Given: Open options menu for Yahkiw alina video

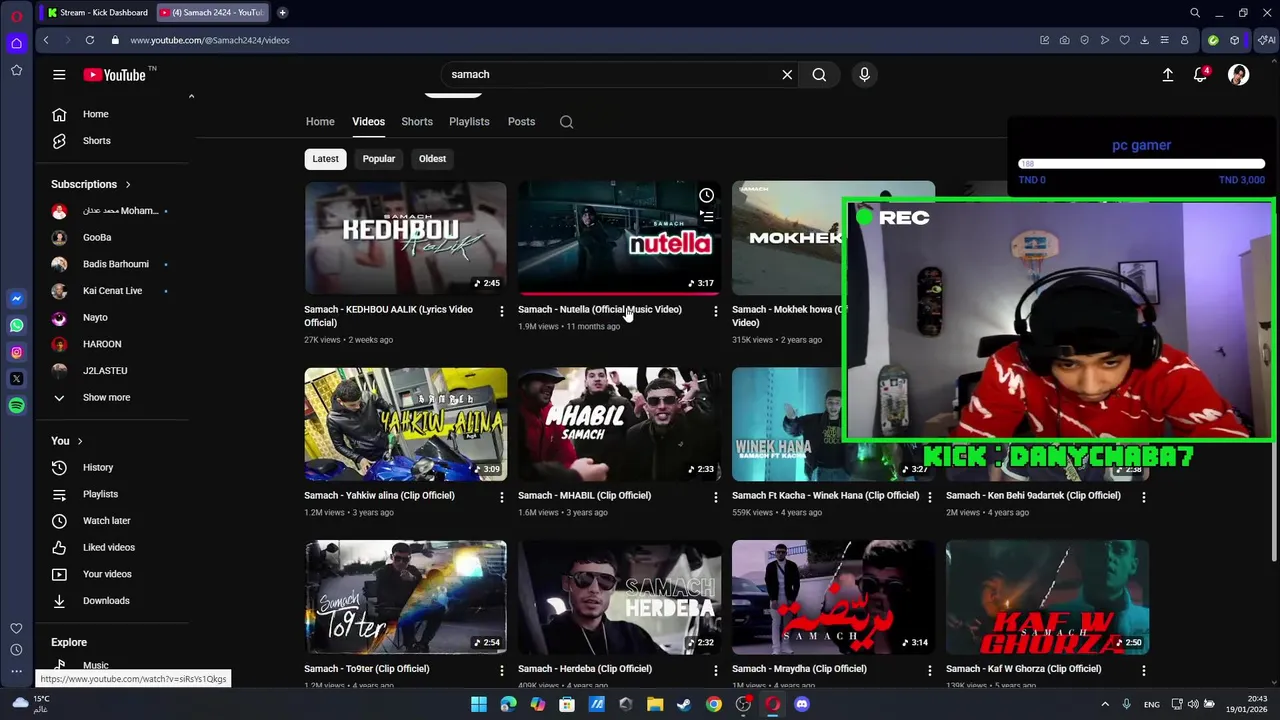Looking at the screenshot, I should tap(502, 497).
